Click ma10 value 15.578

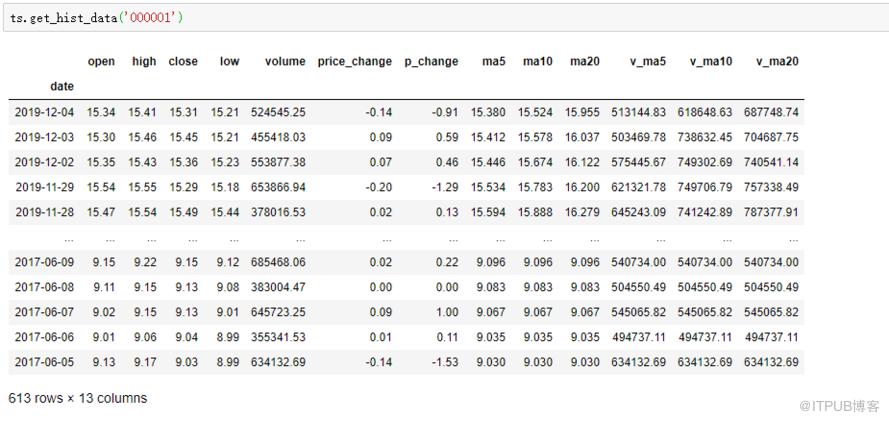pyautogui.click(x=535, y=137)
